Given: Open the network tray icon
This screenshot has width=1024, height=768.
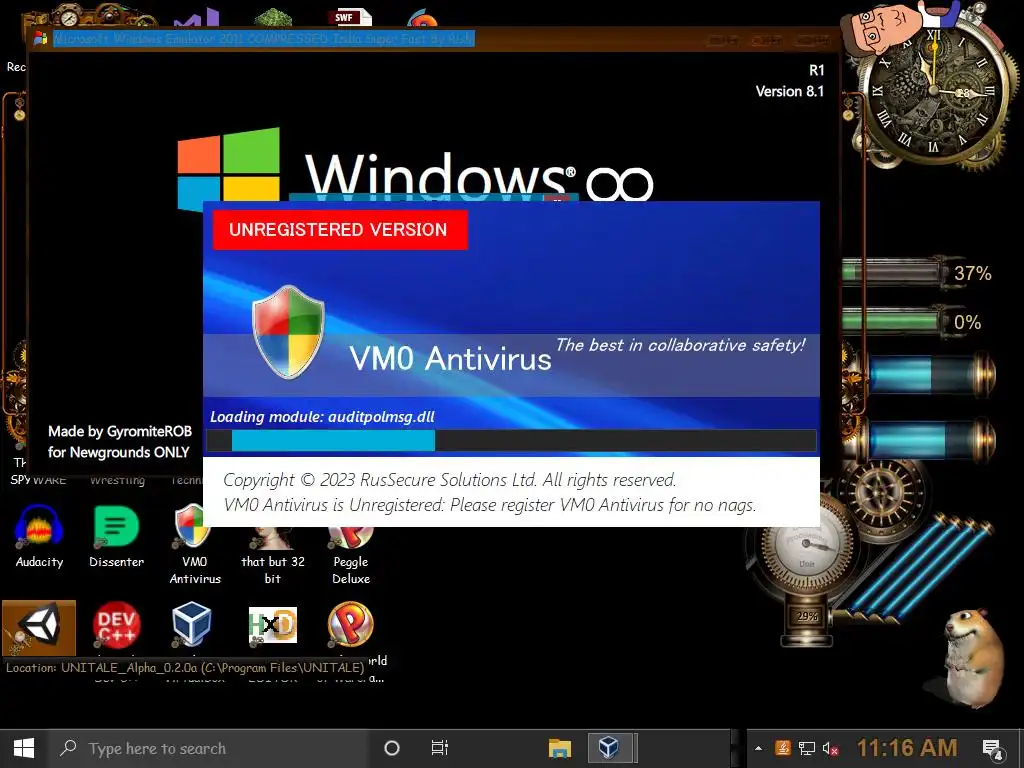Looking at the screenshot, I should [x=807, y=748].
